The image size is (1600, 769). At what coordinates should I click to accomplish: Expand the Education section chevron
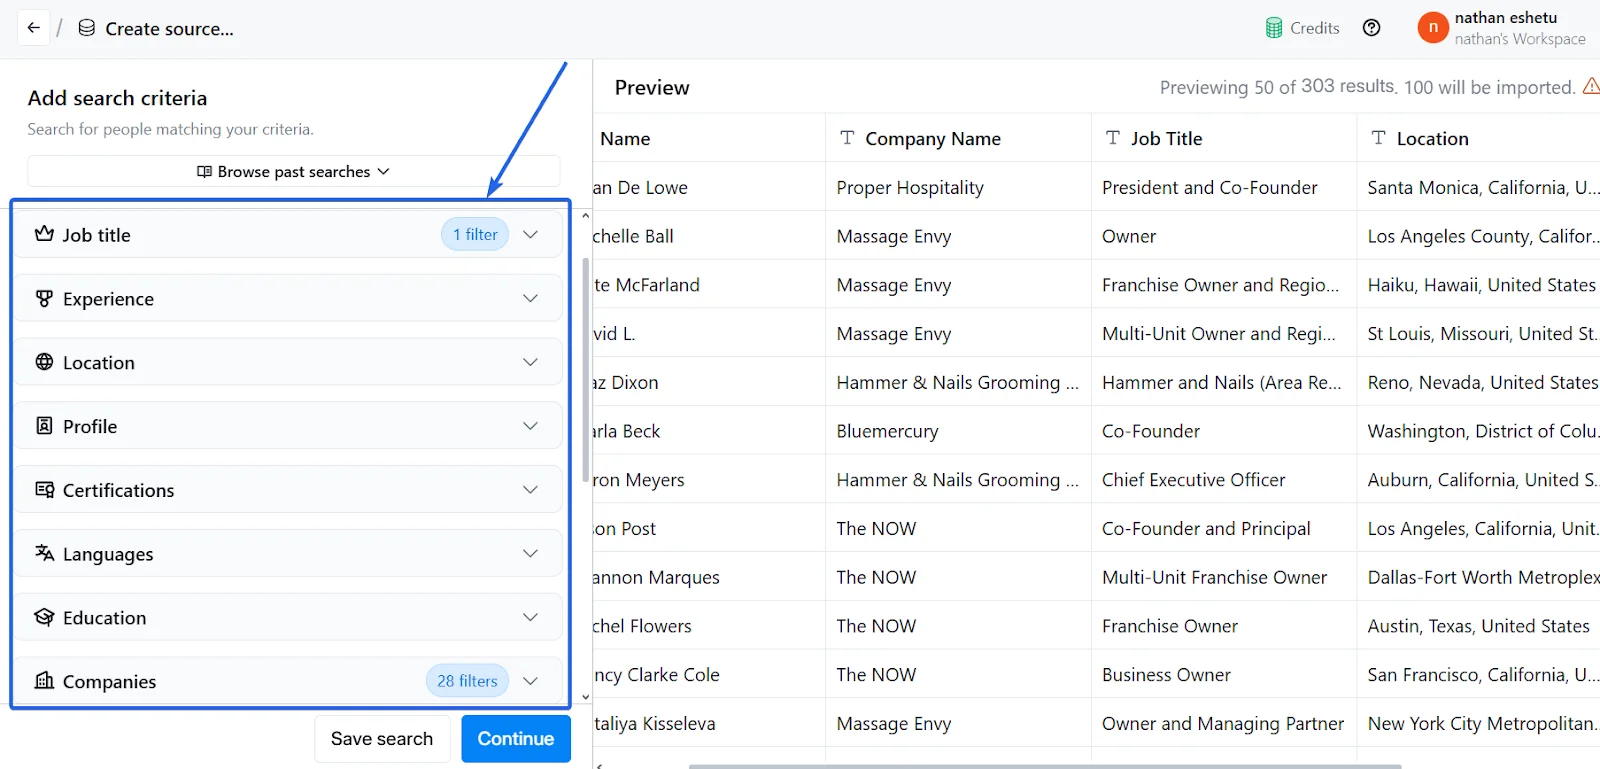[x=530, y=617]
